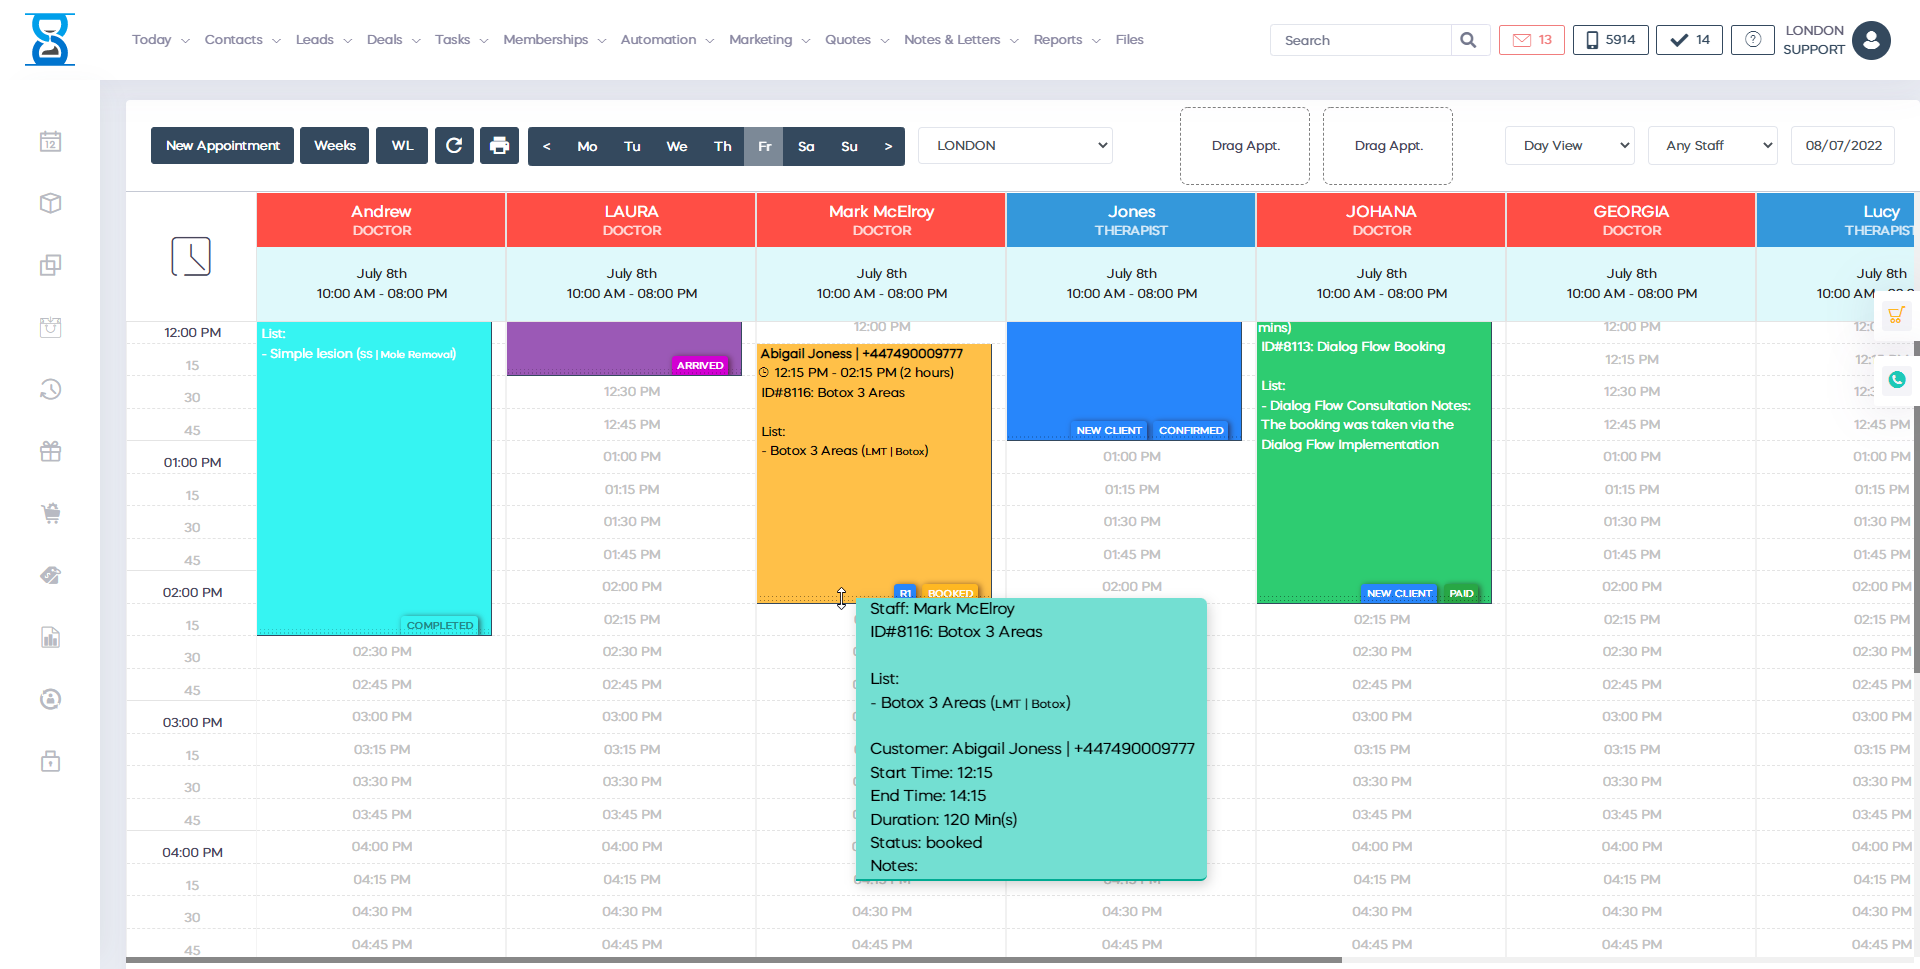
Task: Click the date field showing 08/07/2022
Action: pos(1842,146)
